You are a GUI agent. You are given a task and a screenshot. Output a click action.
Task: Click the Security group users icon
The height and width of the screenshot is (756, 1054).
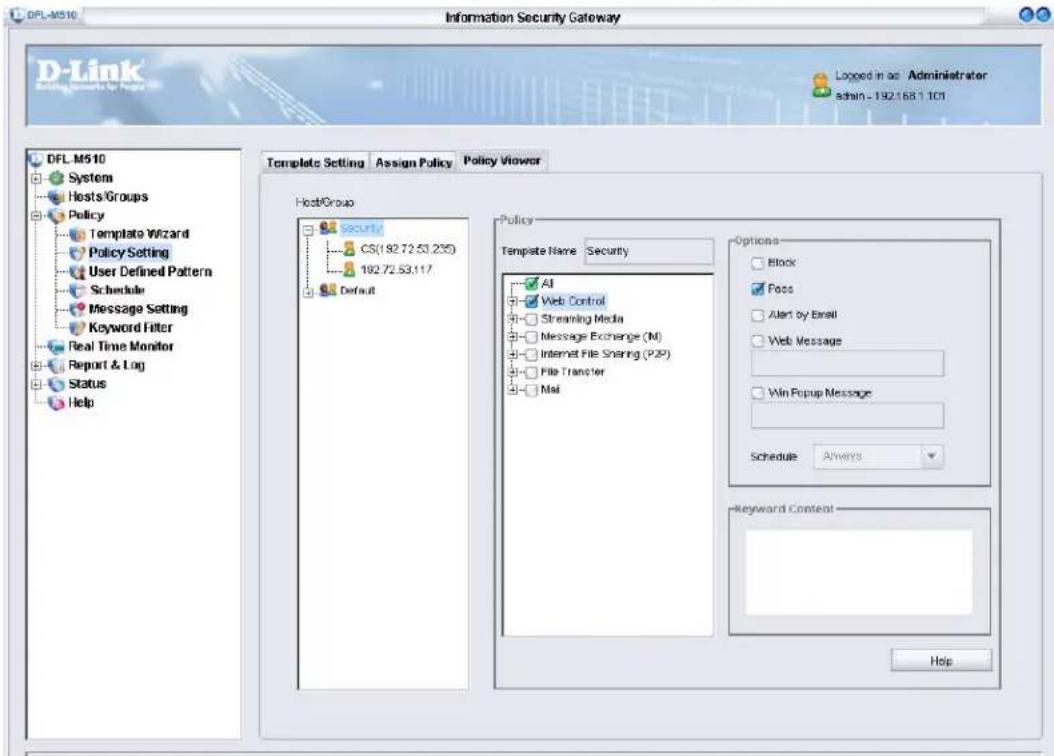click(328, 228)
